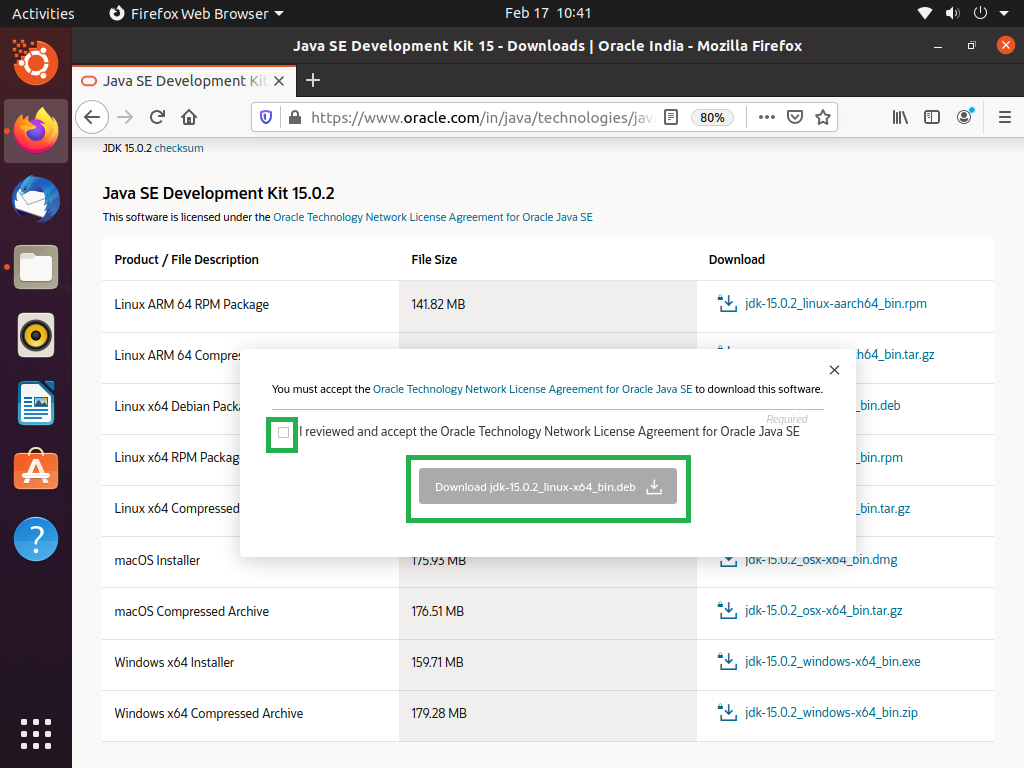1024x768 pixels.
Task: Open Firefox Web Browser app menu
Action: [196, 14]
